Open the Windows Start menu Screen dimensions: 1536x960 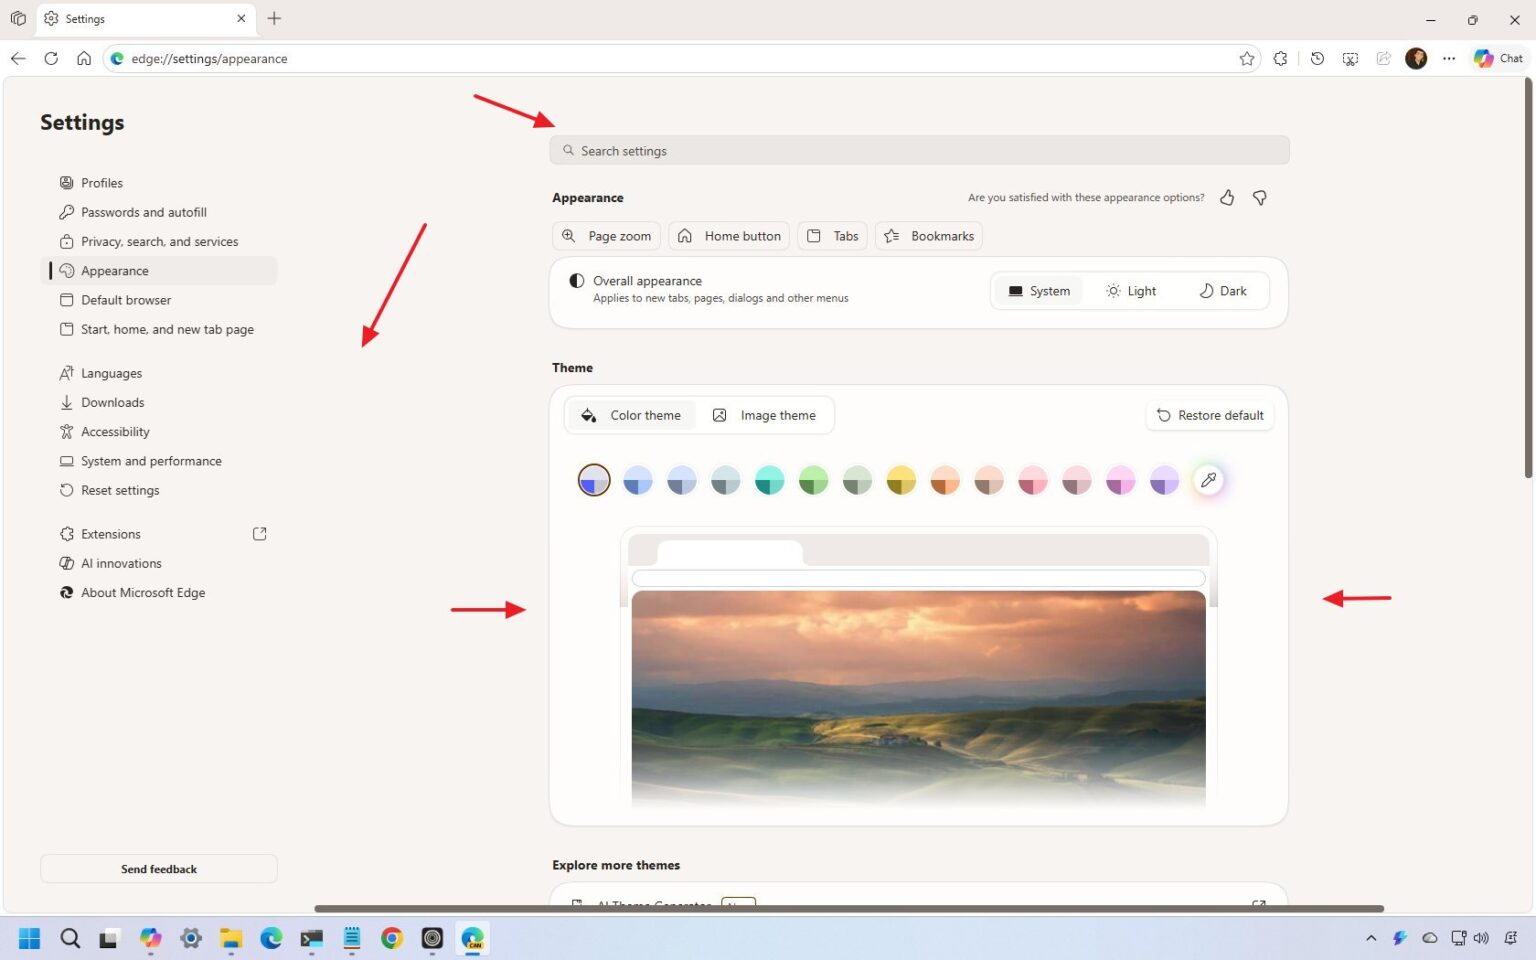click(x=29, y=938)
